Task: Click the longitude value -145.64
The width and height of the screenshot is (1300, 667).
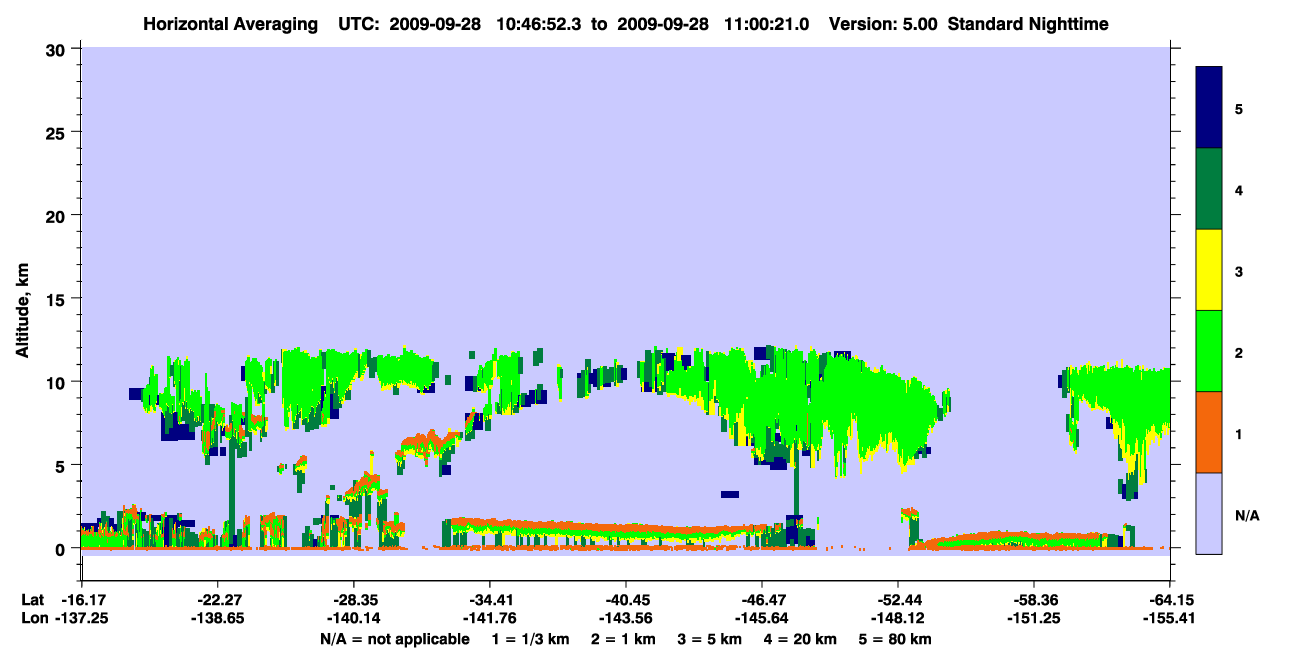Action: click(x=761, y=619)
